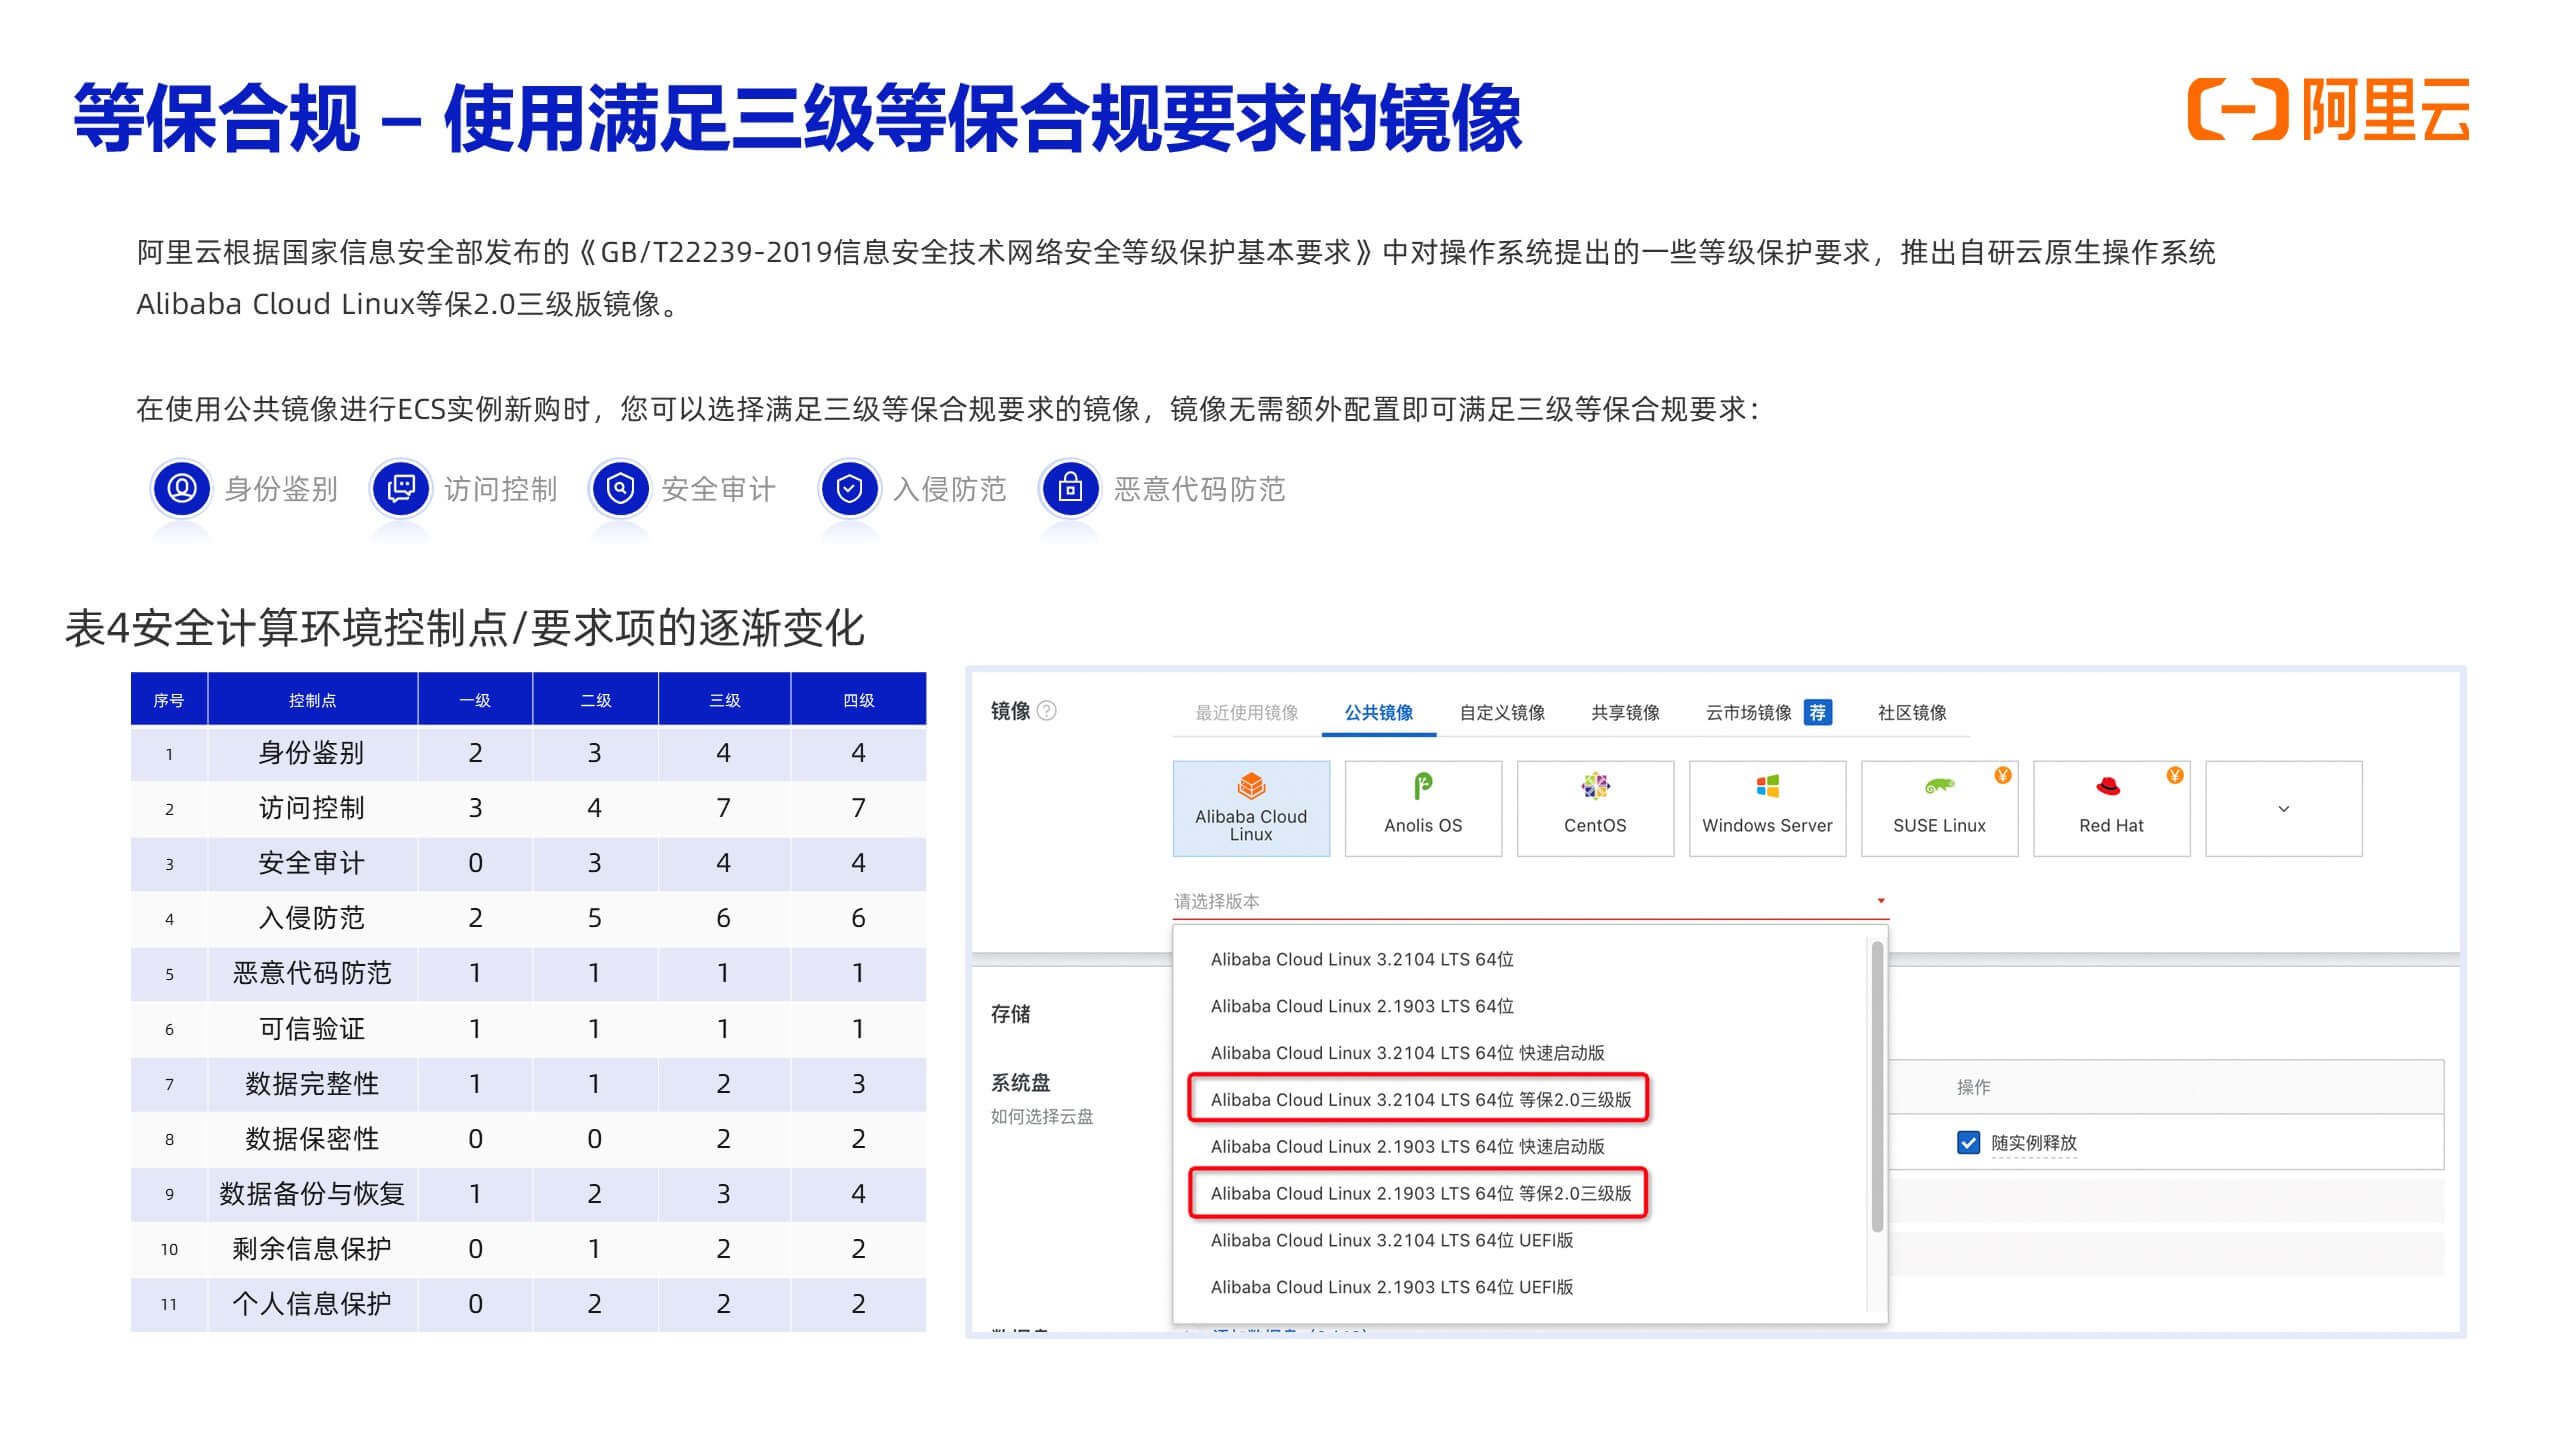Click the 剩余信息保护 table row label

coord(312,1248)
